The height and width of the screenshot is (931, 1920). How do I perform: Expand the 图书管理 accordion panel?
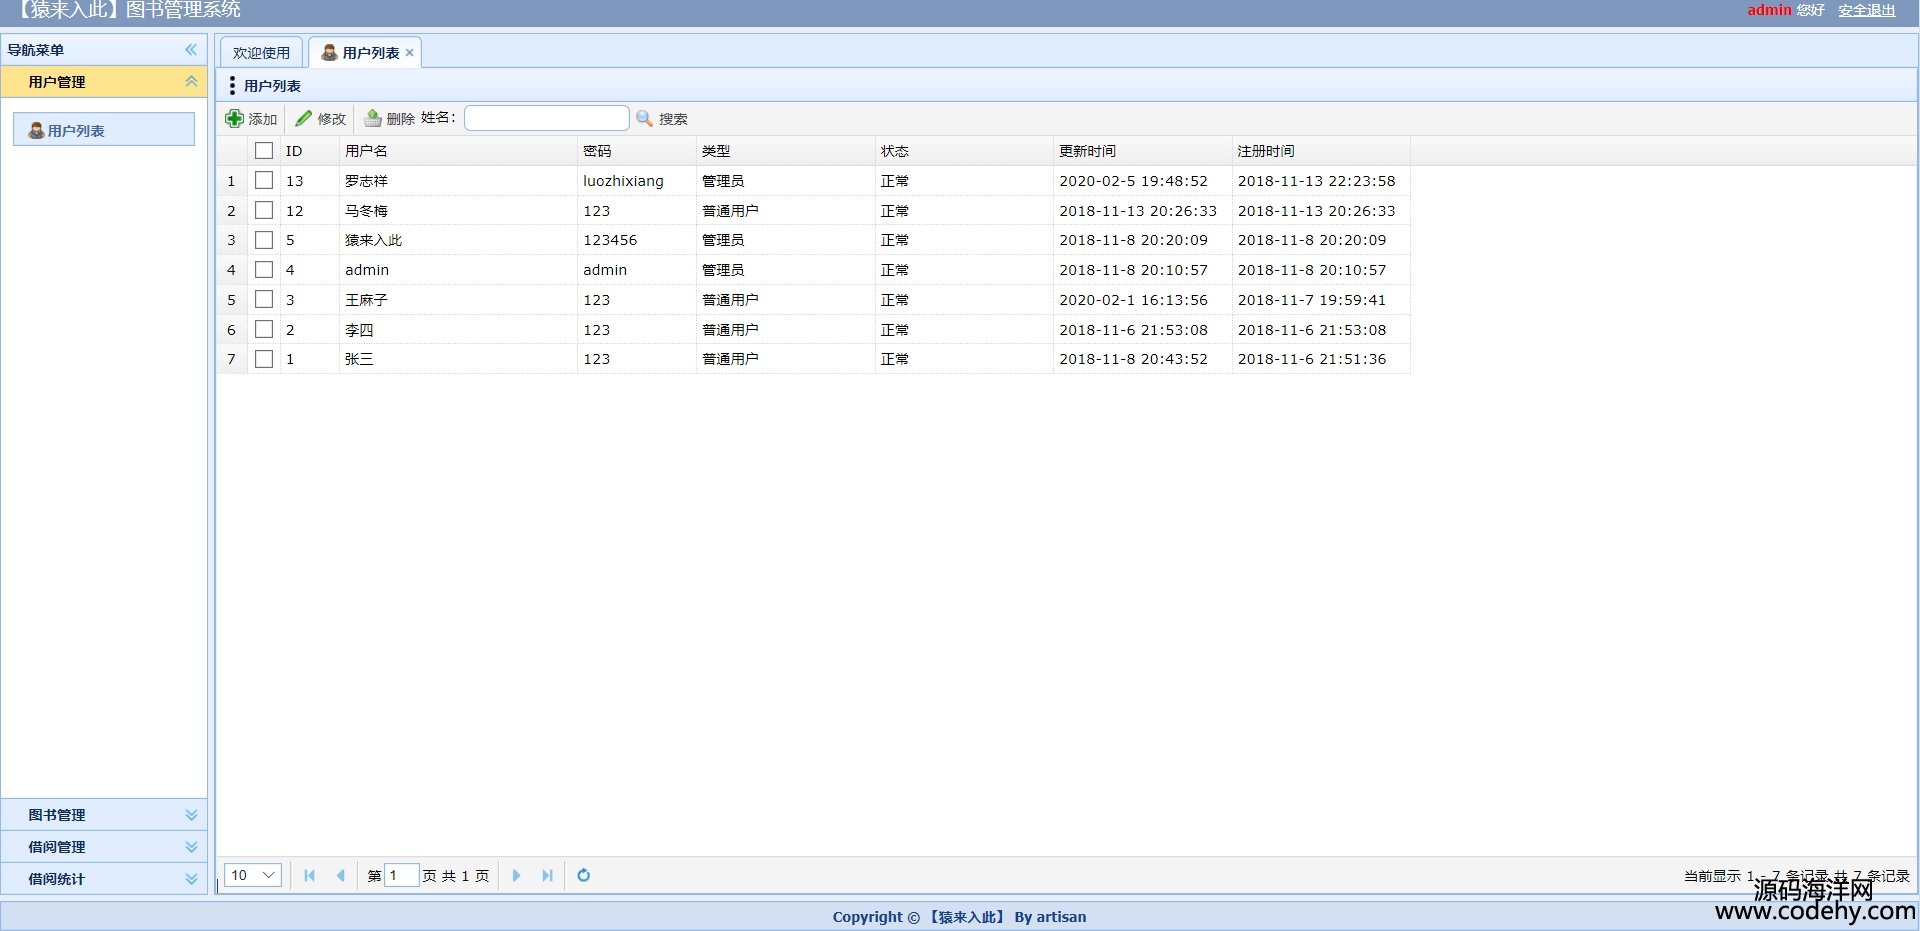(104, 815)
